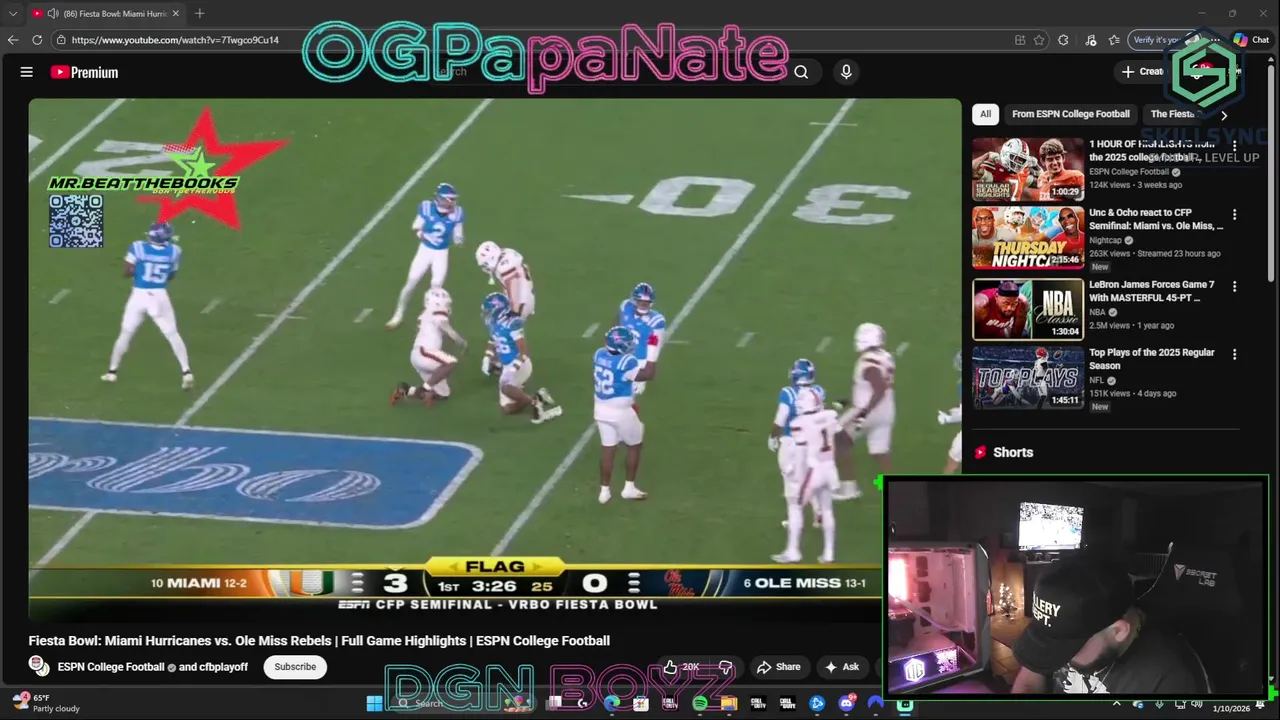Select the All filter chip
The height and width of the screenshot is (720, 1280).
pyautogui.click(x=985, y=114)
